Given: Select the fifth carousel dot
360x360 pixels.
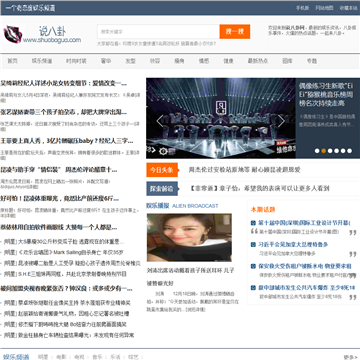Looking at the screenshot, I should 343,151.
